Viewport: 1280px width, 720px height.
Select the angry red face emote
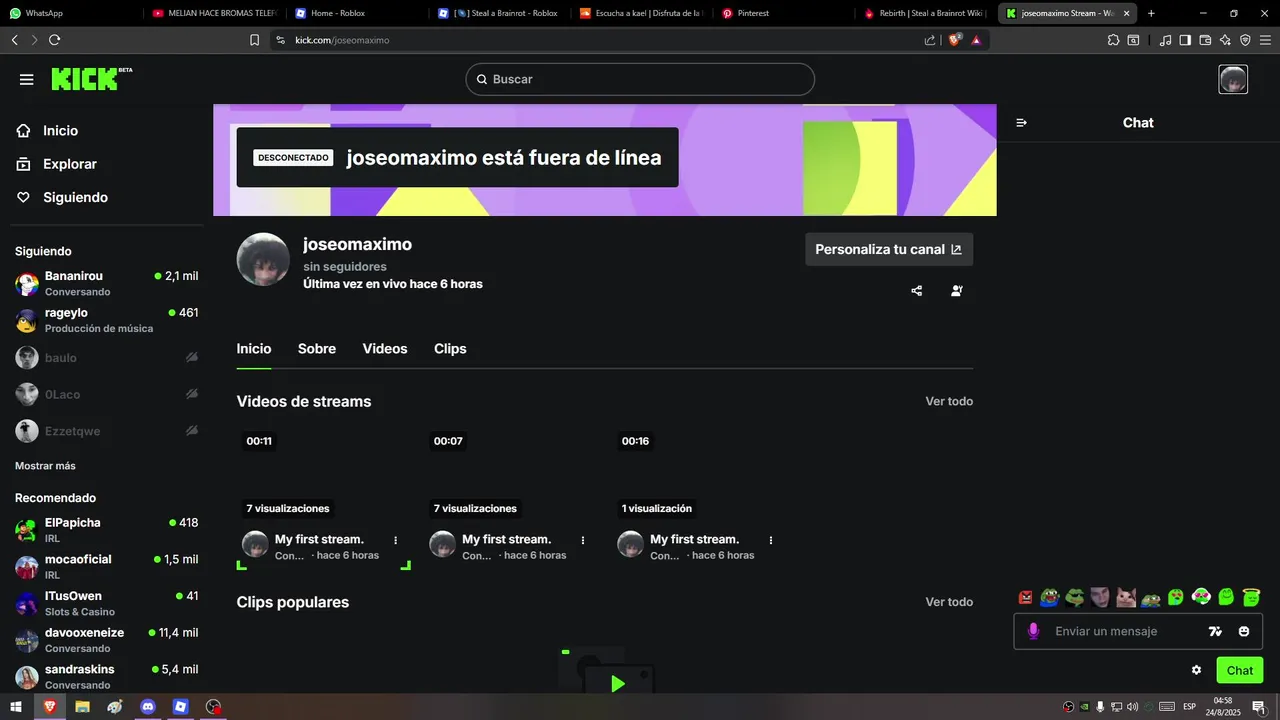1025,598
